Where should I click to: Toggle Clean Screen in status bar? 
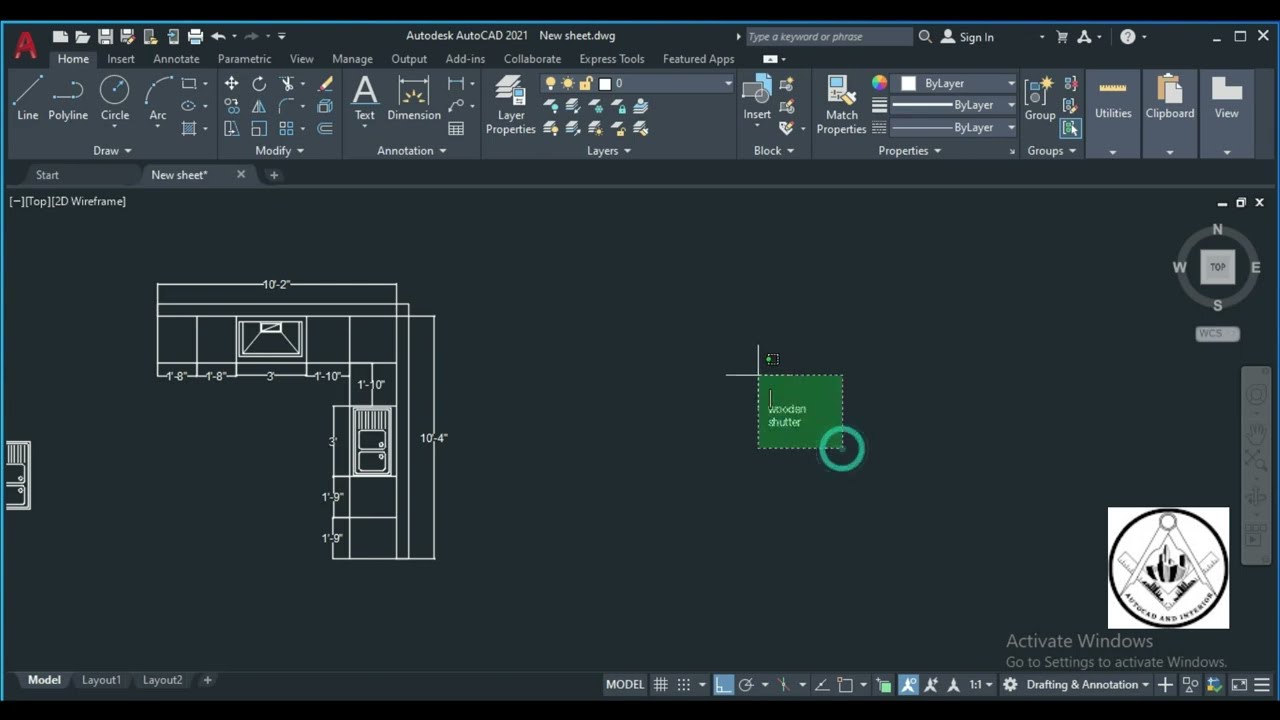click(1239, 685)
